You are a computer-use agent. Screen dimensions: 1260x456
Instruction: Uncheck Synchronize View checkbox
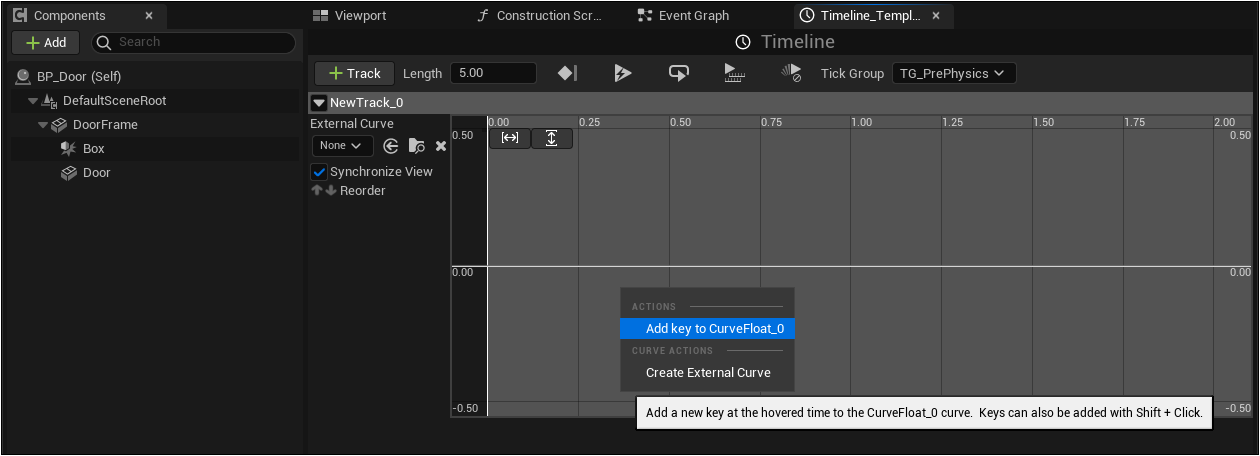pos(320,172)
